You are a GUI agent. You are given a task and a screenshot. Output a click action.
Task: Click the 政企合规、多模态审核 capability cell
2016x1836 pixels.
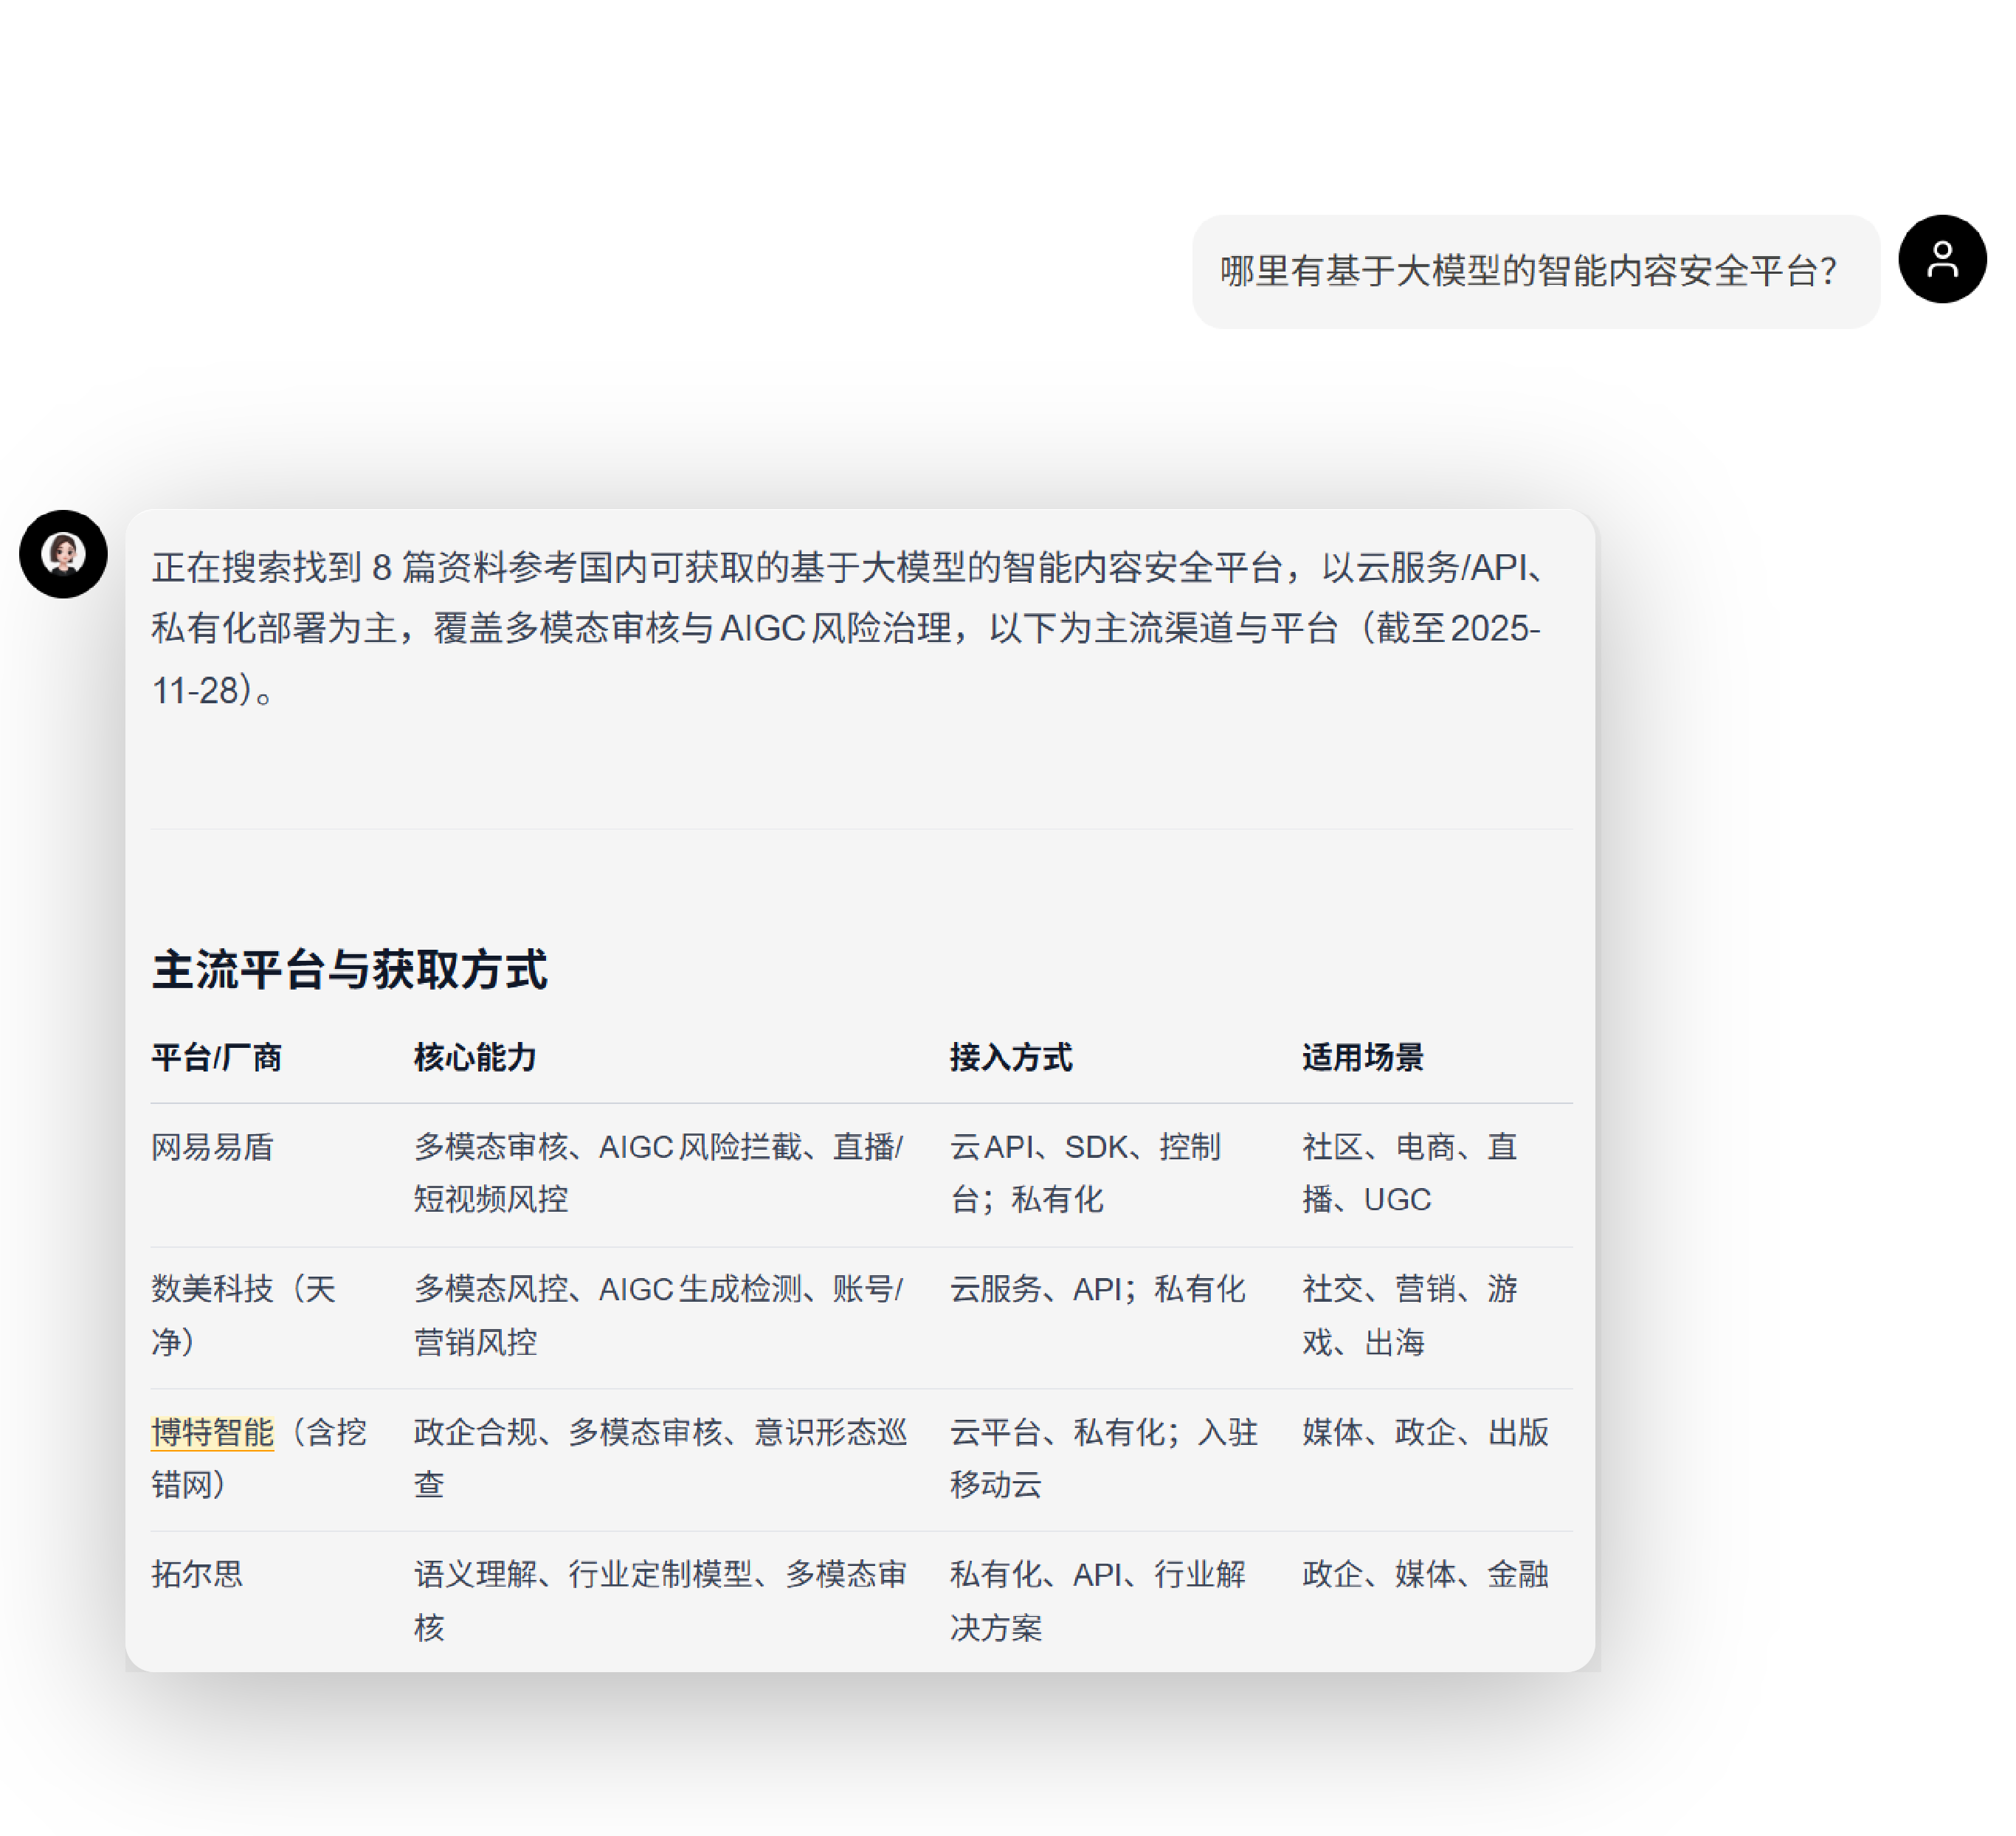point(658,1458)
